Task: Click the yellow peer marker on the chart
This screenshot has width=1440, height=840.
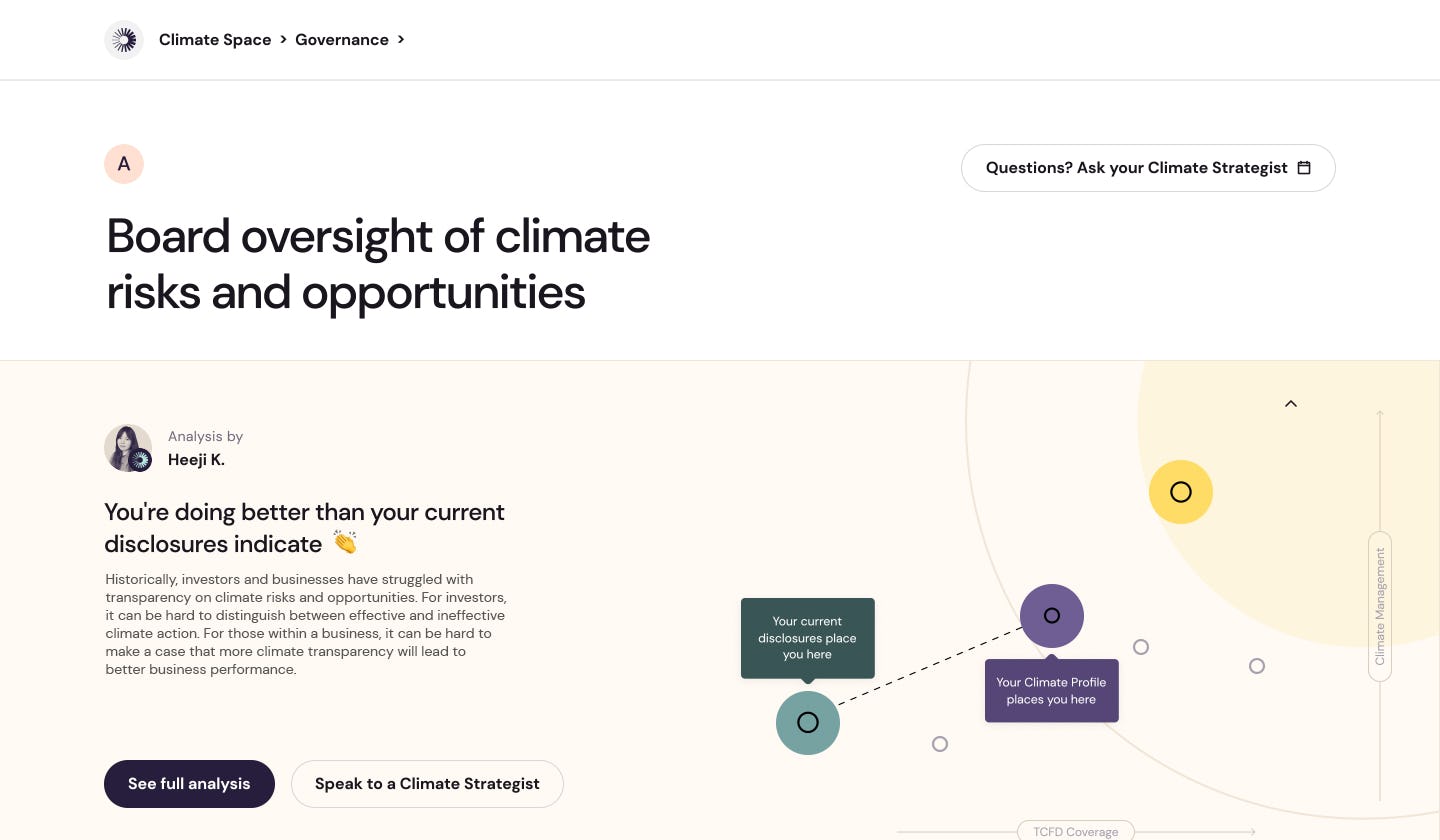Action: (1181, 492)
